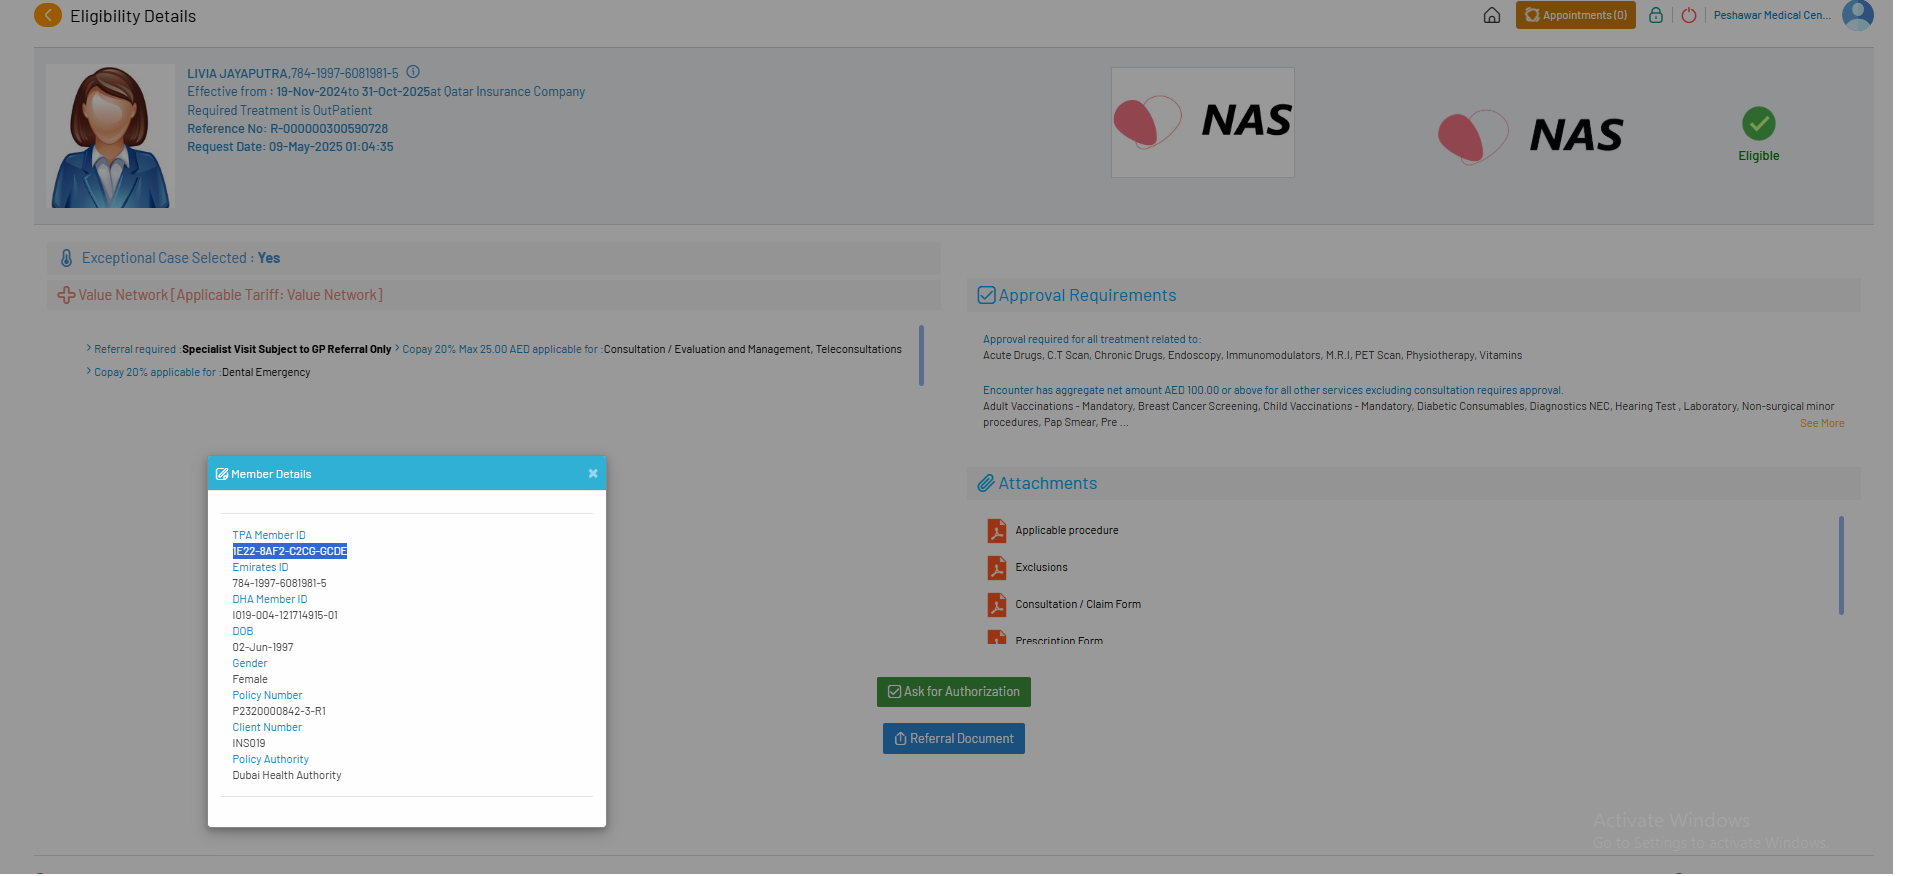The image size is (1910, 876).
Task: Open the Exclusions attachment link
Action: point(1041,568)
